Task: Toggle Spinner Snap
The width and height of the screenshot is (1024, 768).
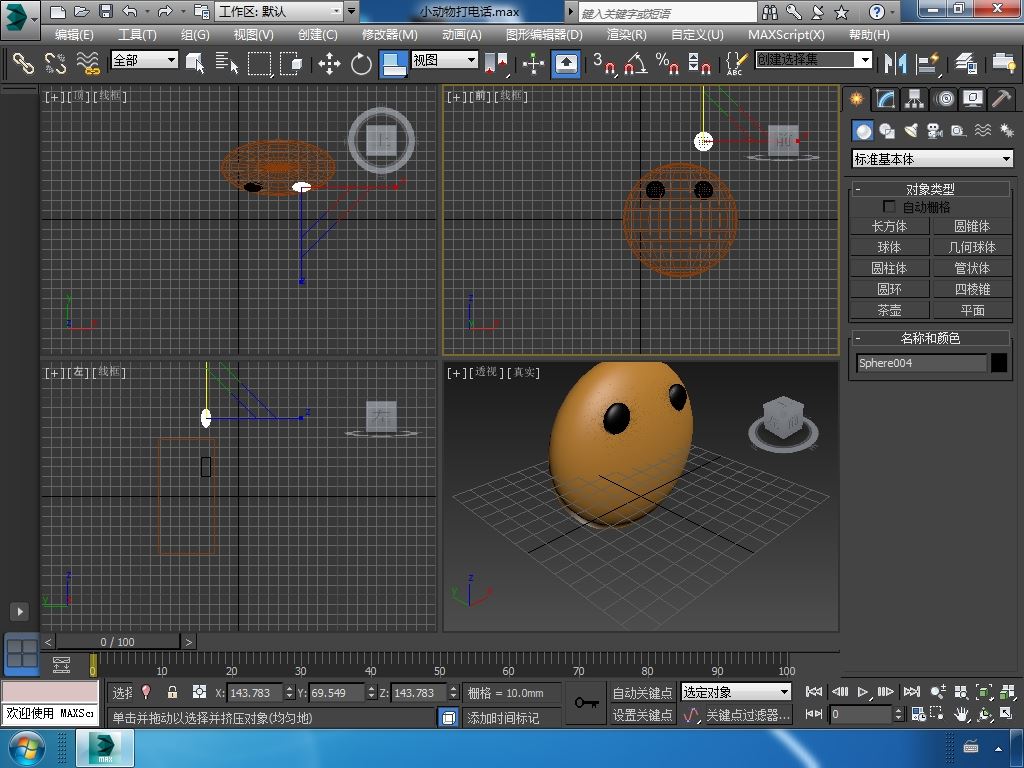Action: tap(699, 63)
